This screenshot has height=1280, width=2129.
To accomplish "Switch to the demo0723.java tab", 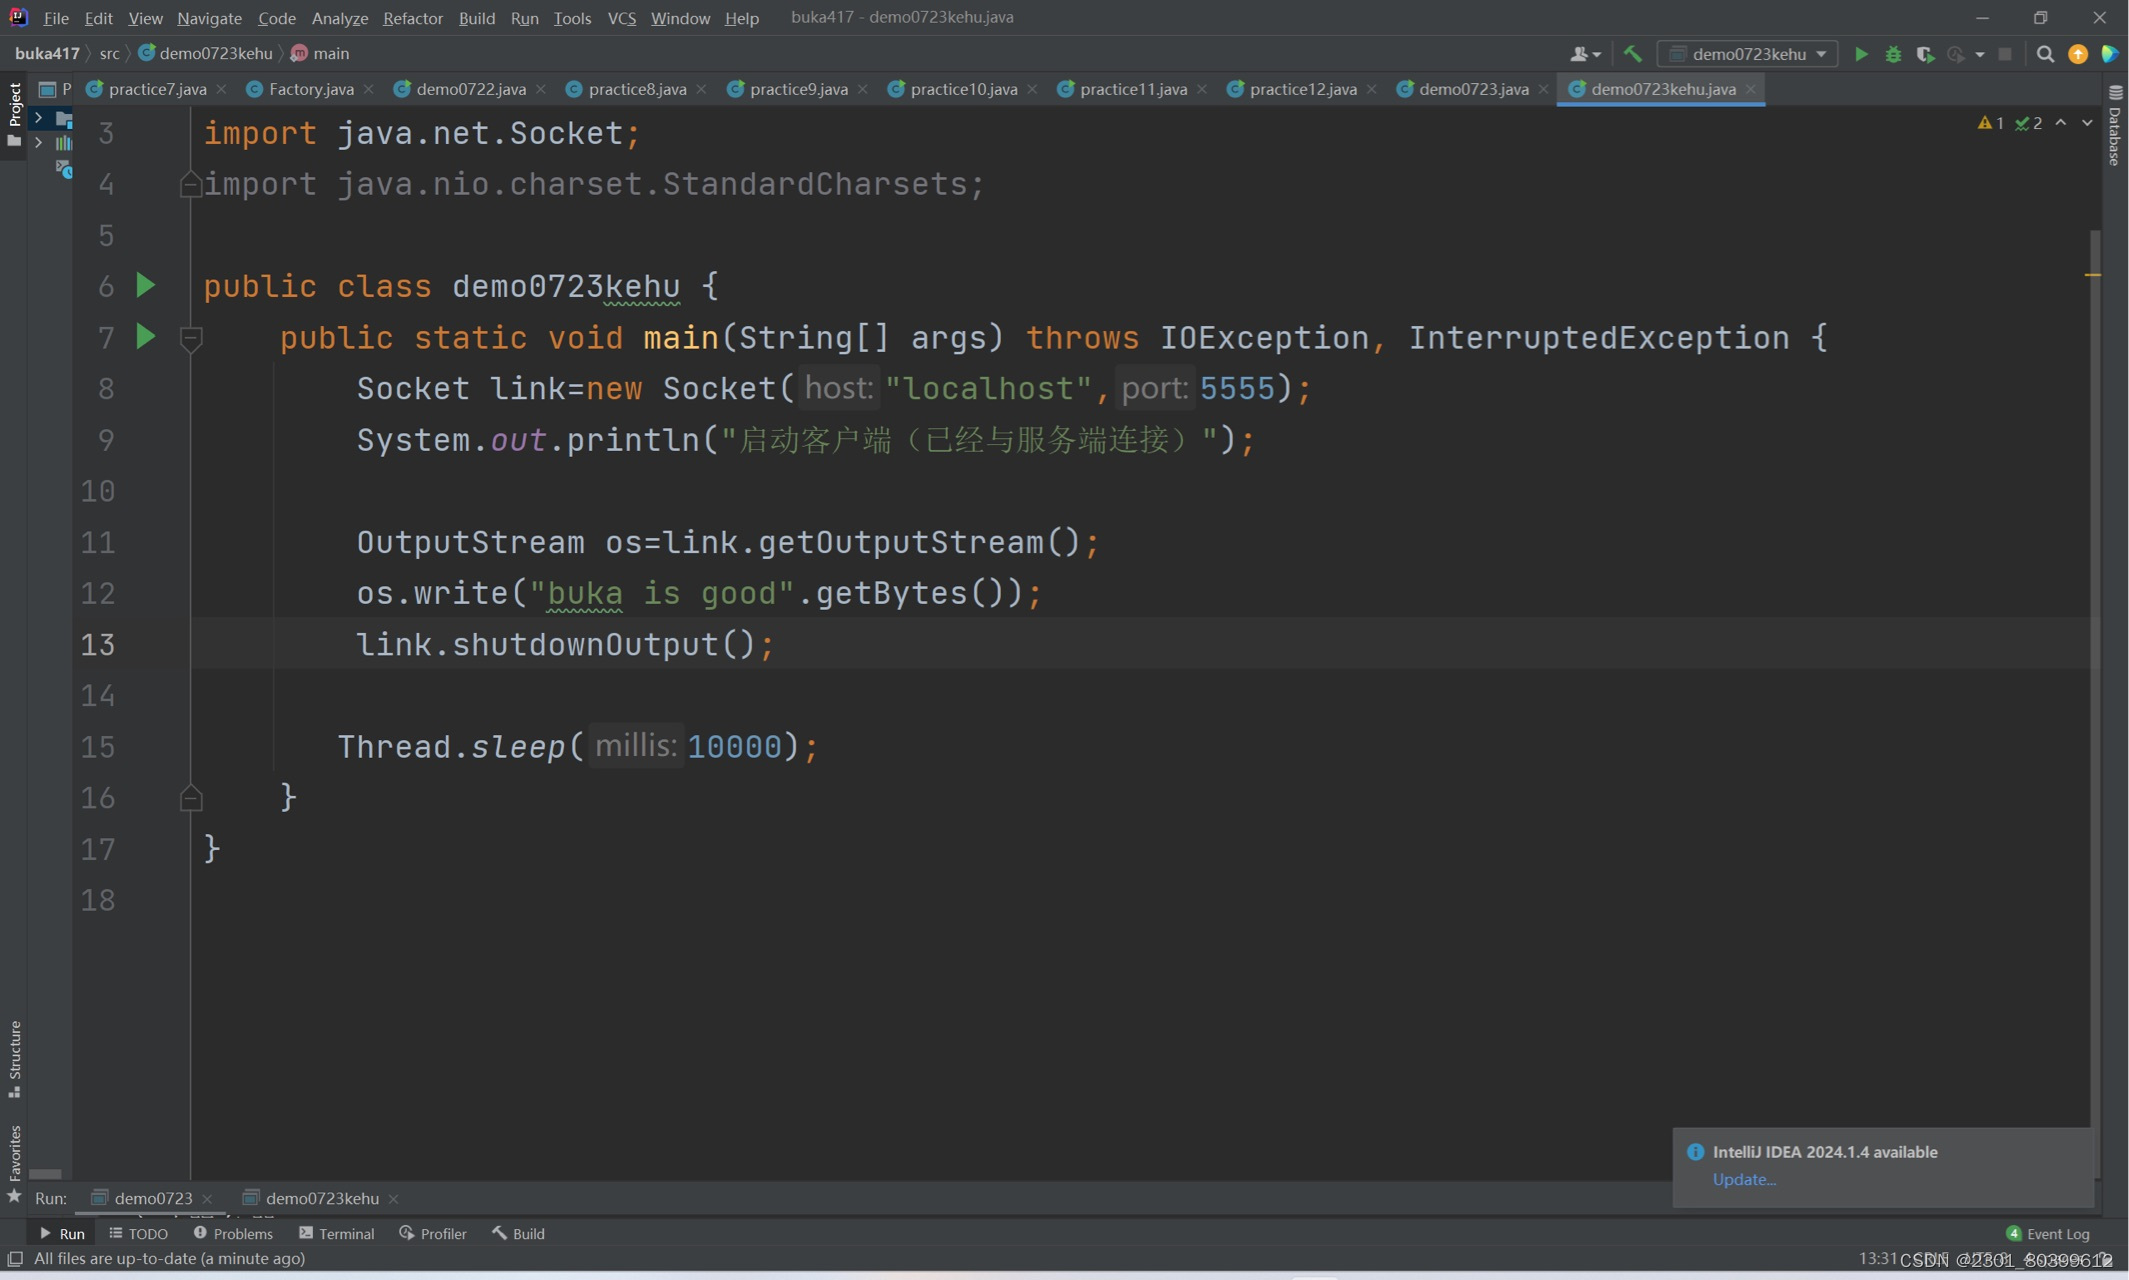I will (x=1473, y=89).
